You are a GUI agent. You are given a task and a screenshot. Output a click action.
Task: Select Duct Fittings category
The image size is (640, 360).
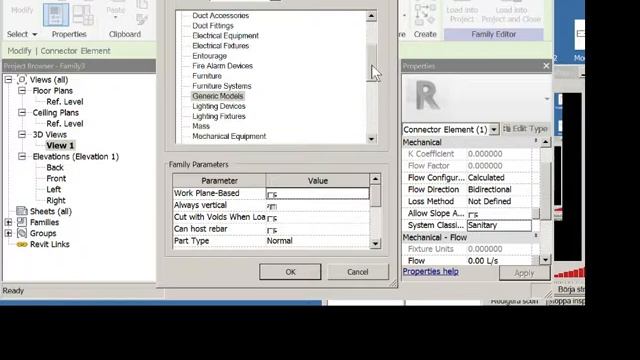(213, 26)
